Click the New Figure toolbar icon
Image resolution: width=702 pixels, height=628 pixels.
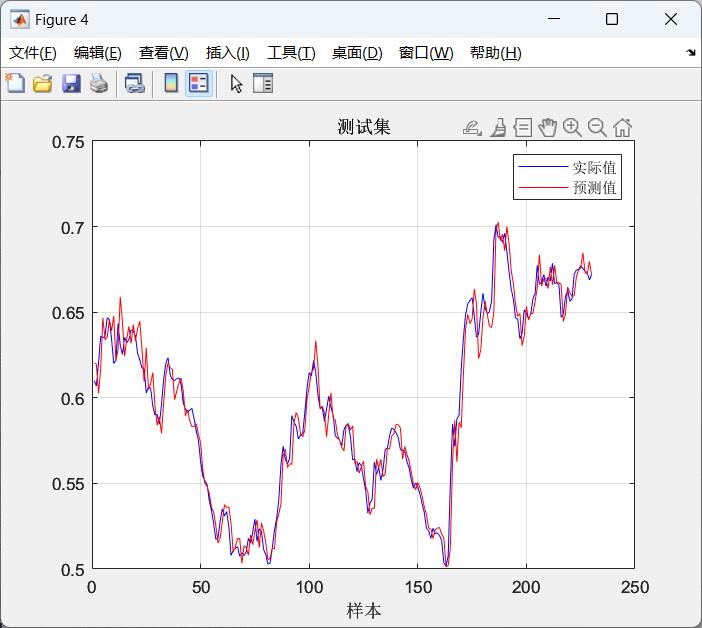15,84
